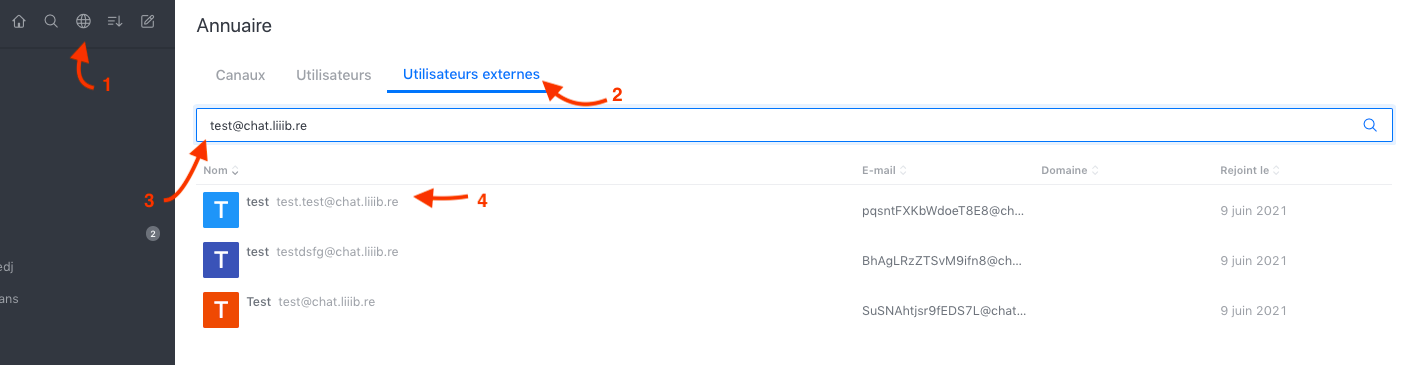Click the unread badge showing 2
This screenshot has width=1406, height=365.
[153, 234]
